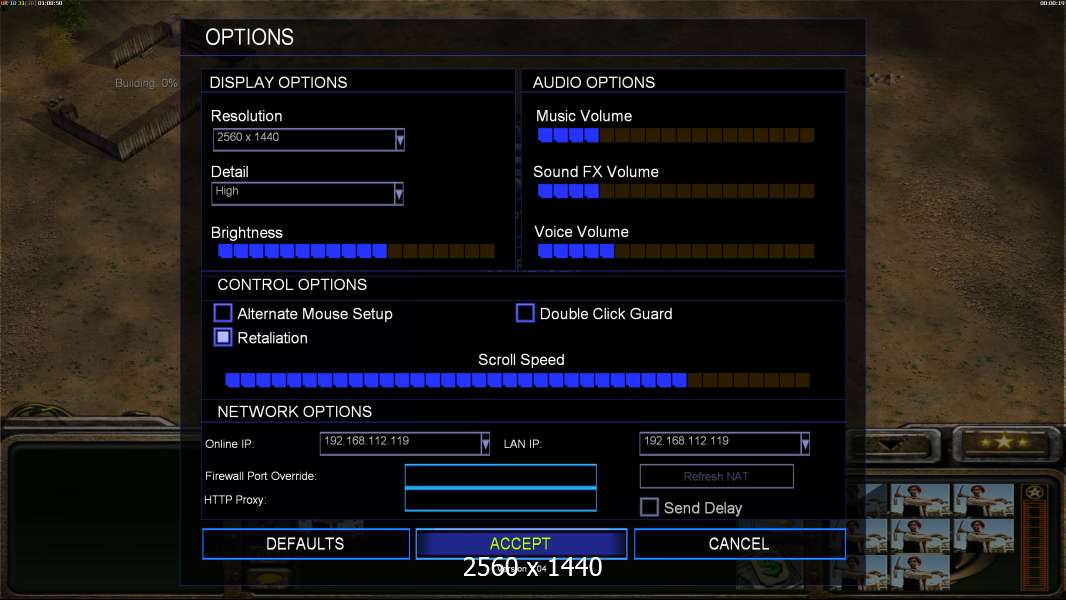The width and height of the screenshot is (1066, 600).
Task: Click the Refresh NAT button
Action: (x=717, y=476)
